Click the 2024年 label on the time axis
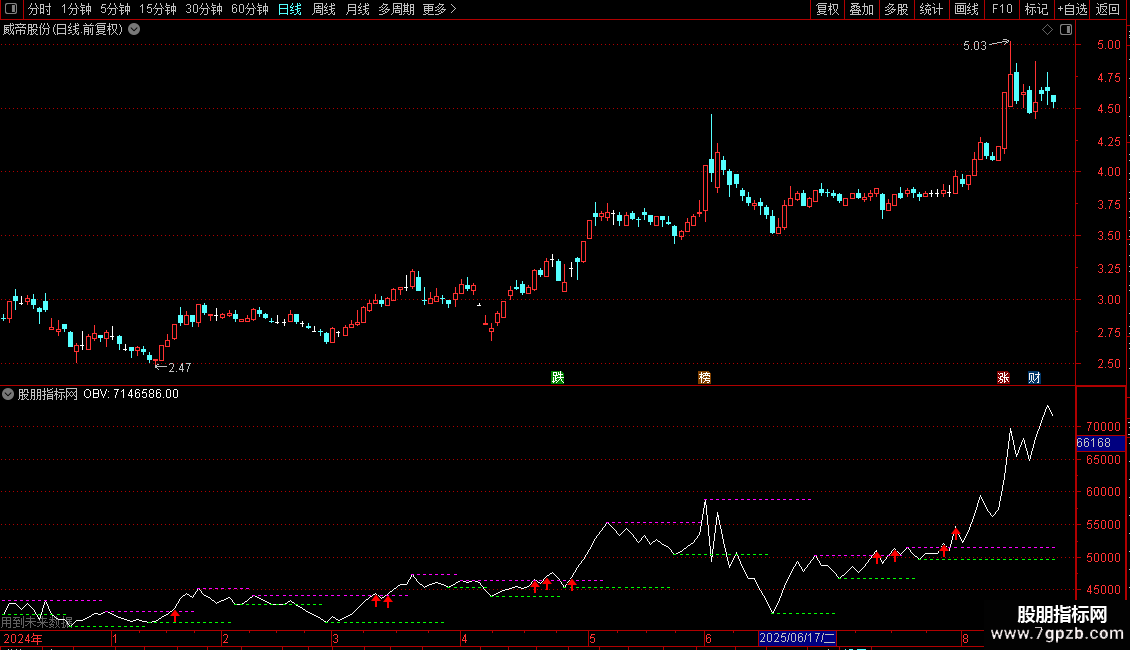1130x650 pixels. click(23, 638)
